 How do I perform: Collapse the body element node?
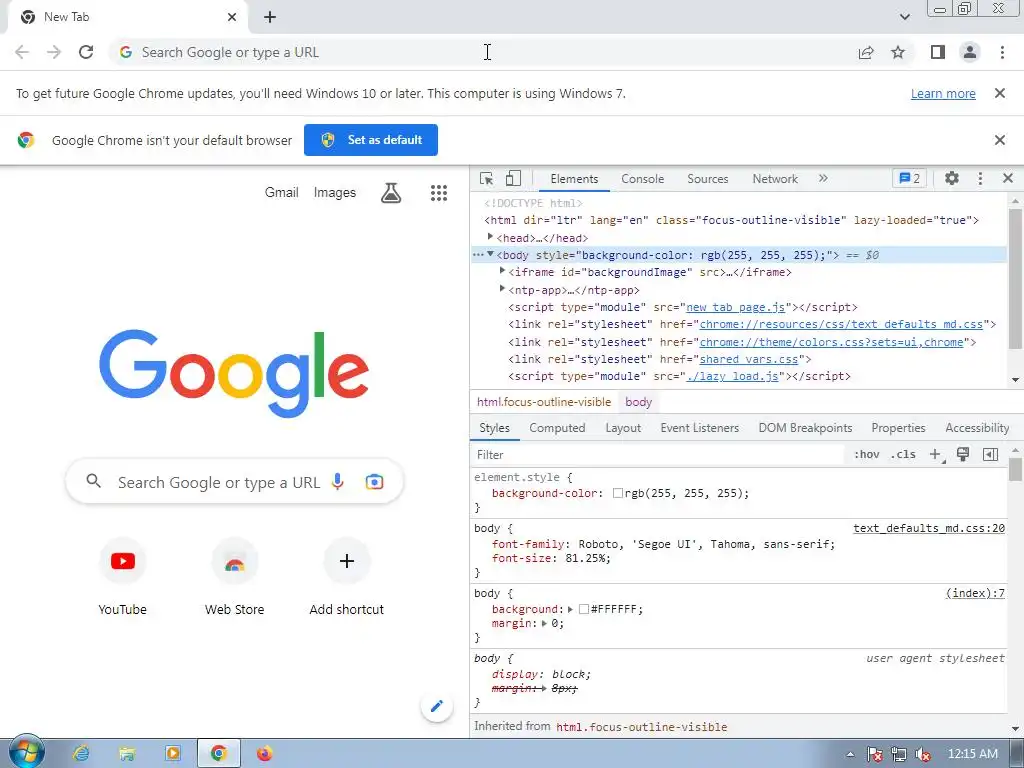[x=490, y=254]
